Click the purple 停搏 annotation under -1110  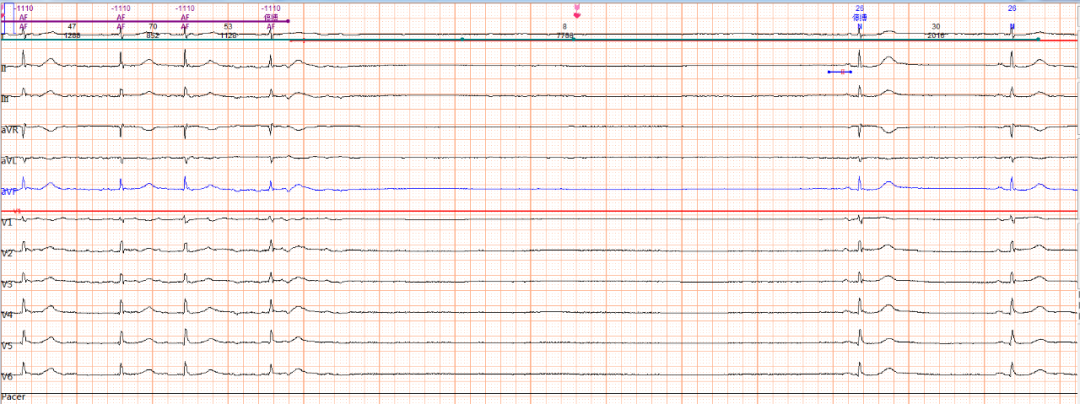(x=271, y=17)
